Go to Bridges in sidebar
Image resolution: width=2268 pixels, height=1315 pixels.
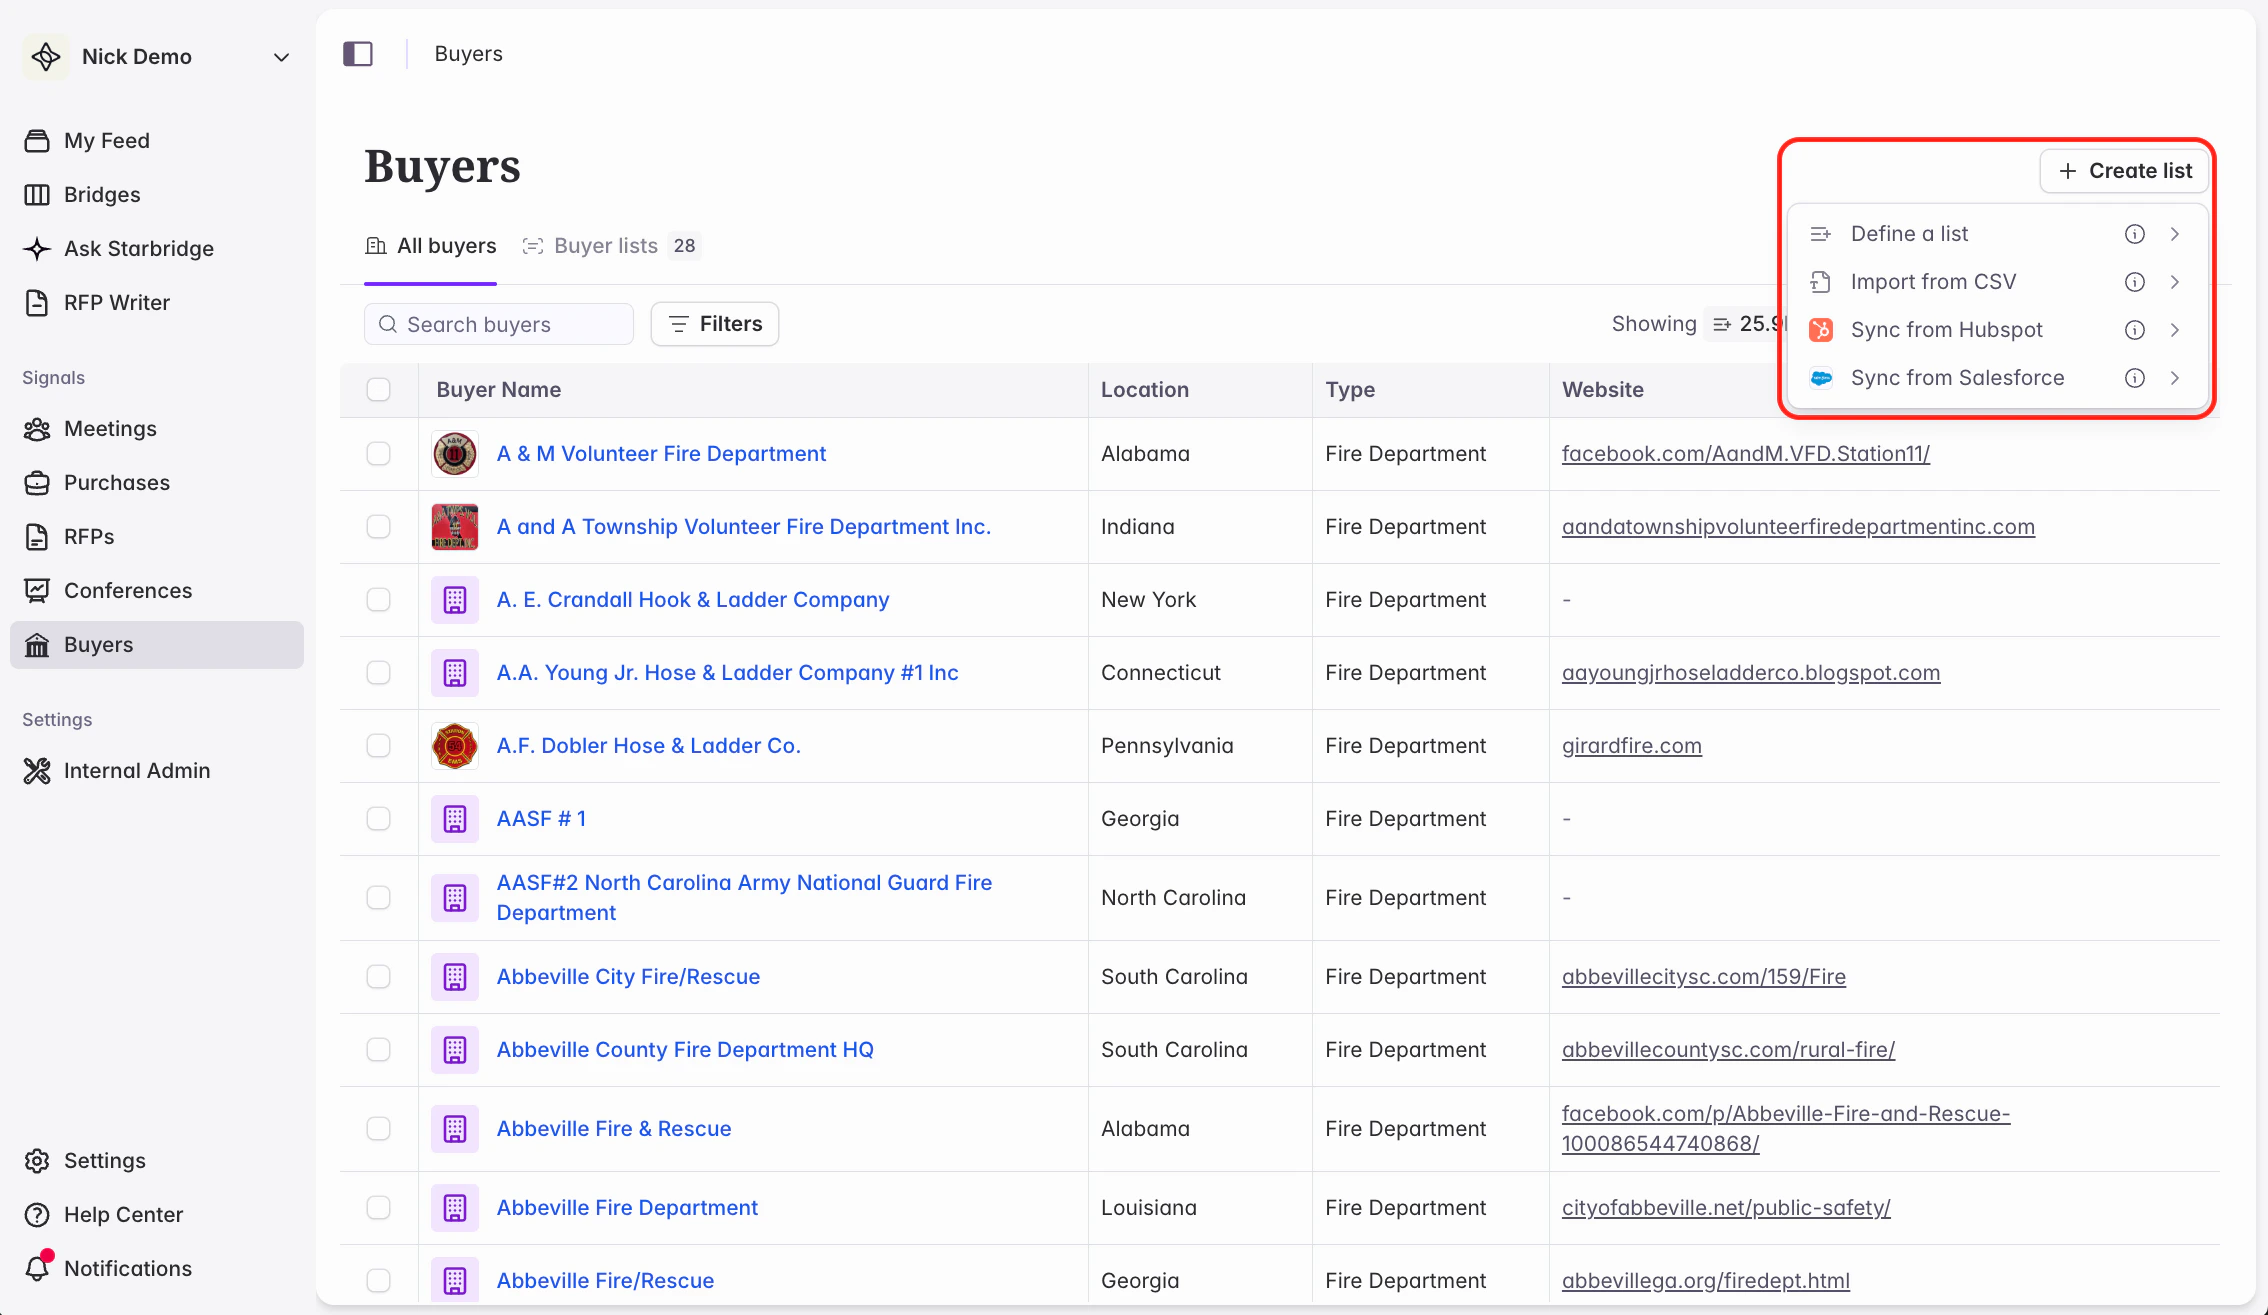(x=101, y=195)
